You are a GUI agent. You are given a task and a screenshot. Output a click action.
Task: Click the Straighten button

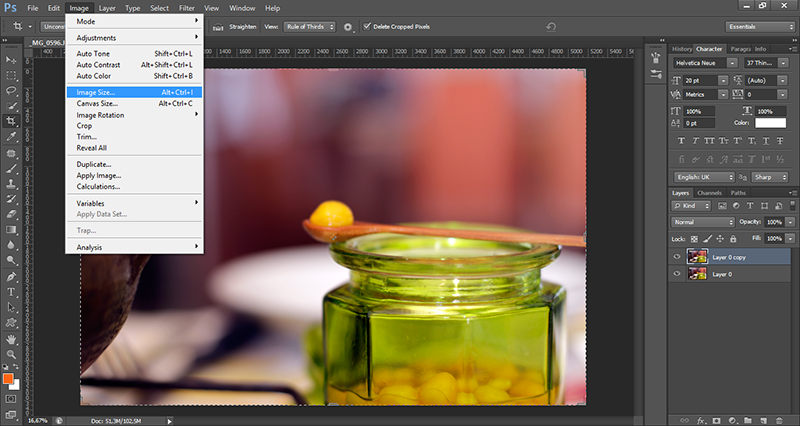241,26
